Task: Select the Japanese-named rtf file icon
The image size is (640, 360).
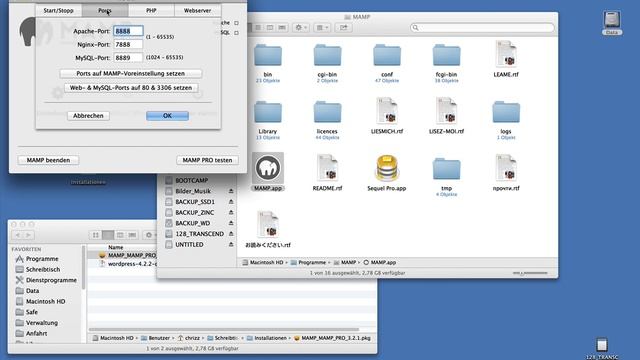Action: 268,224
